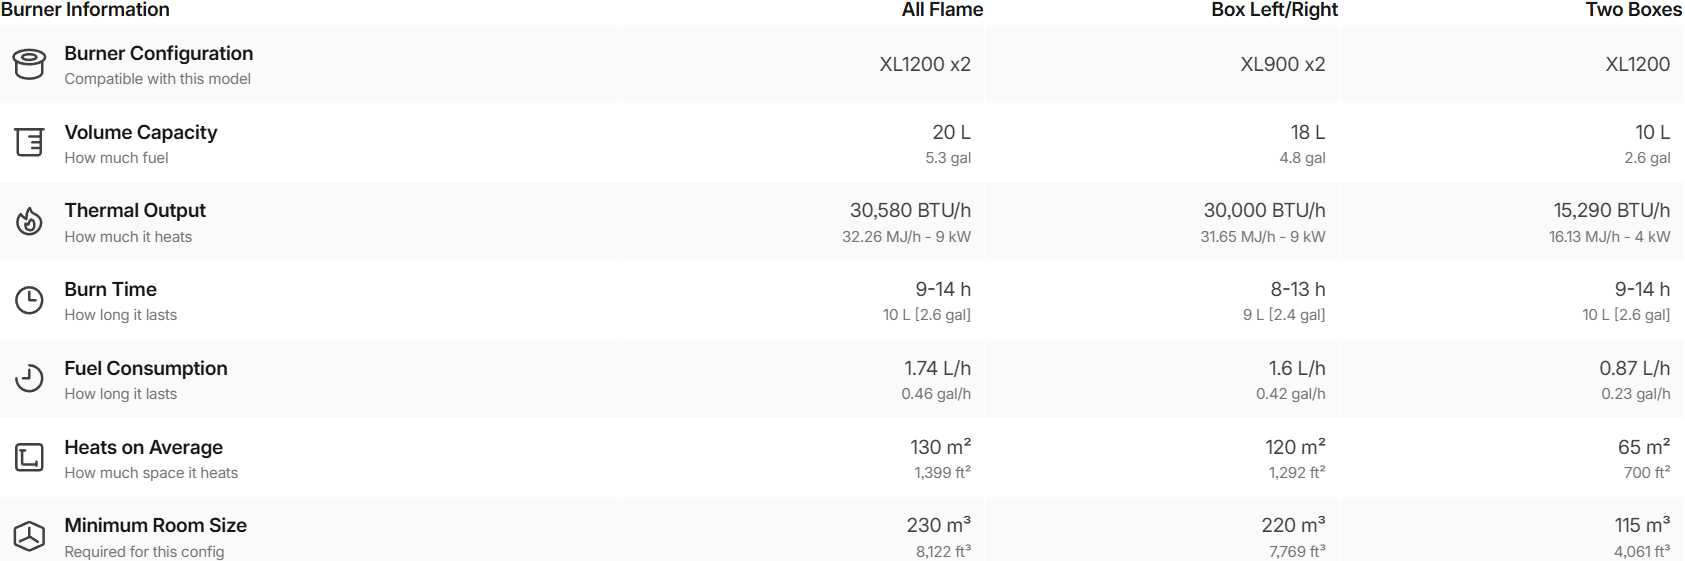This screenshot has width=1685, height=561.
Task: Click the Burn Time clock icon
Action: (29, 300)
